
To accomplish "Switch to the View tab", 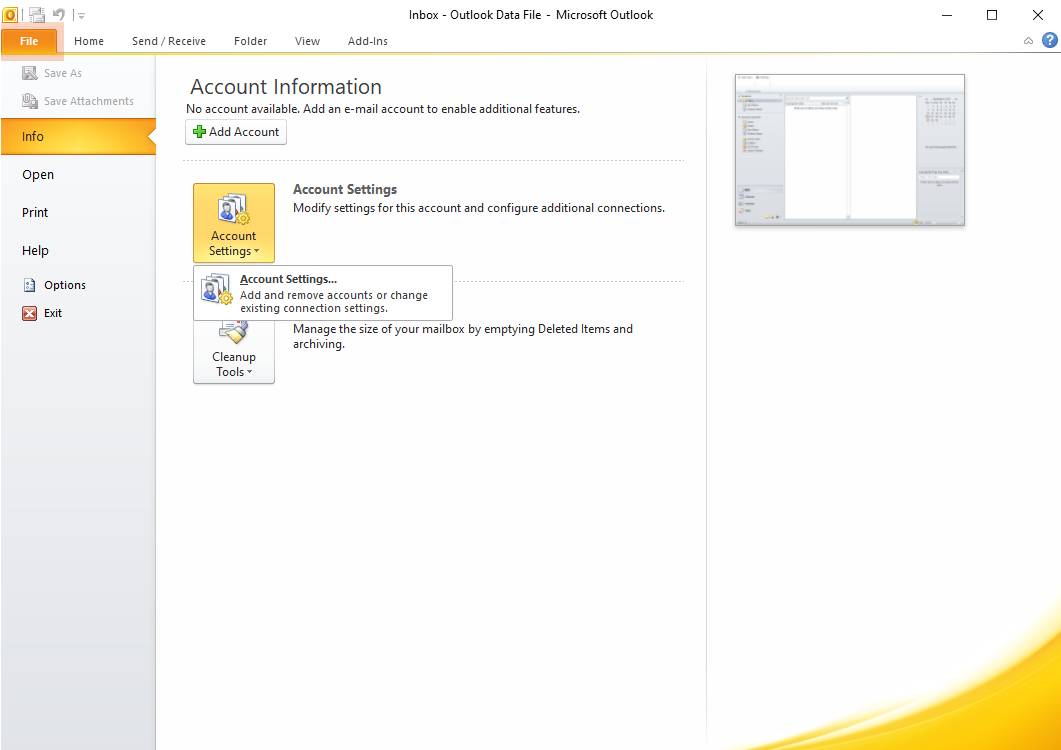I will coord(307,41).
